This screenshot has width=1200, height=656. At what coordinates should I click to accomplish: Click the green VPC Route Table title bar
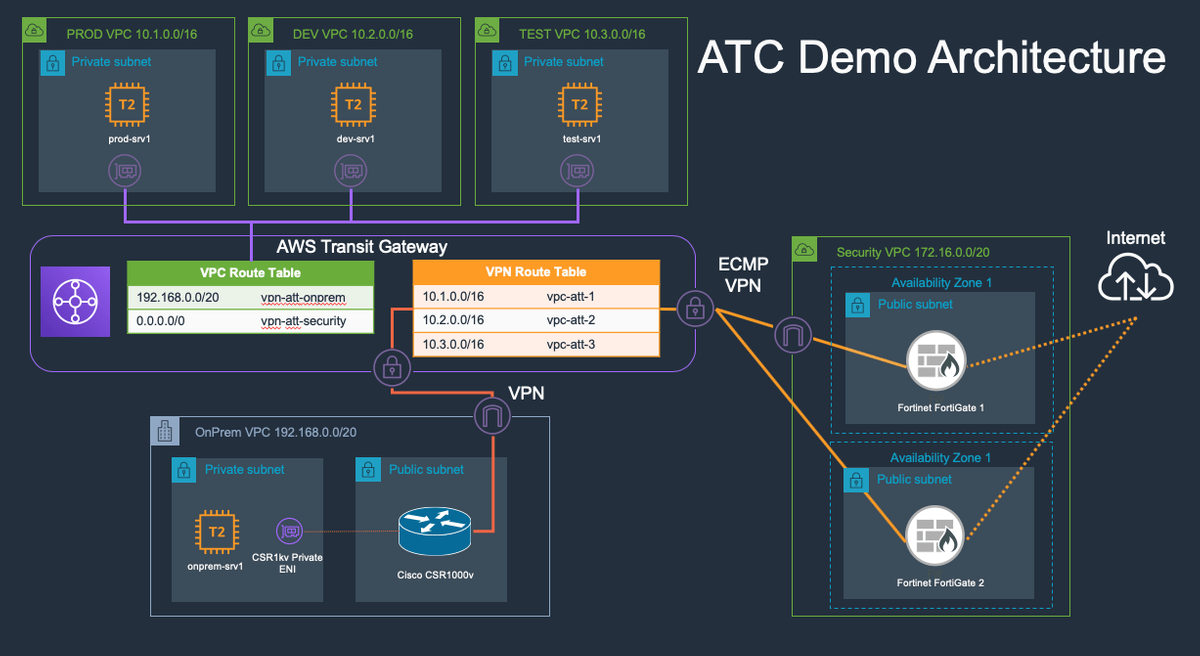(x=250, y=272)
